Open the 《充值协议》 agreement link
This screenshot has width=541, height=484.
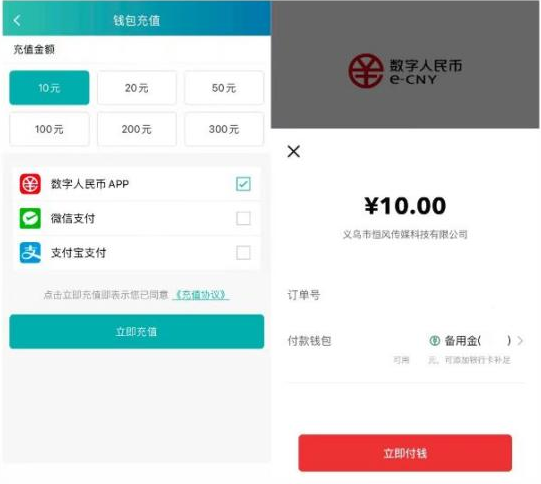tap(201, 295)
